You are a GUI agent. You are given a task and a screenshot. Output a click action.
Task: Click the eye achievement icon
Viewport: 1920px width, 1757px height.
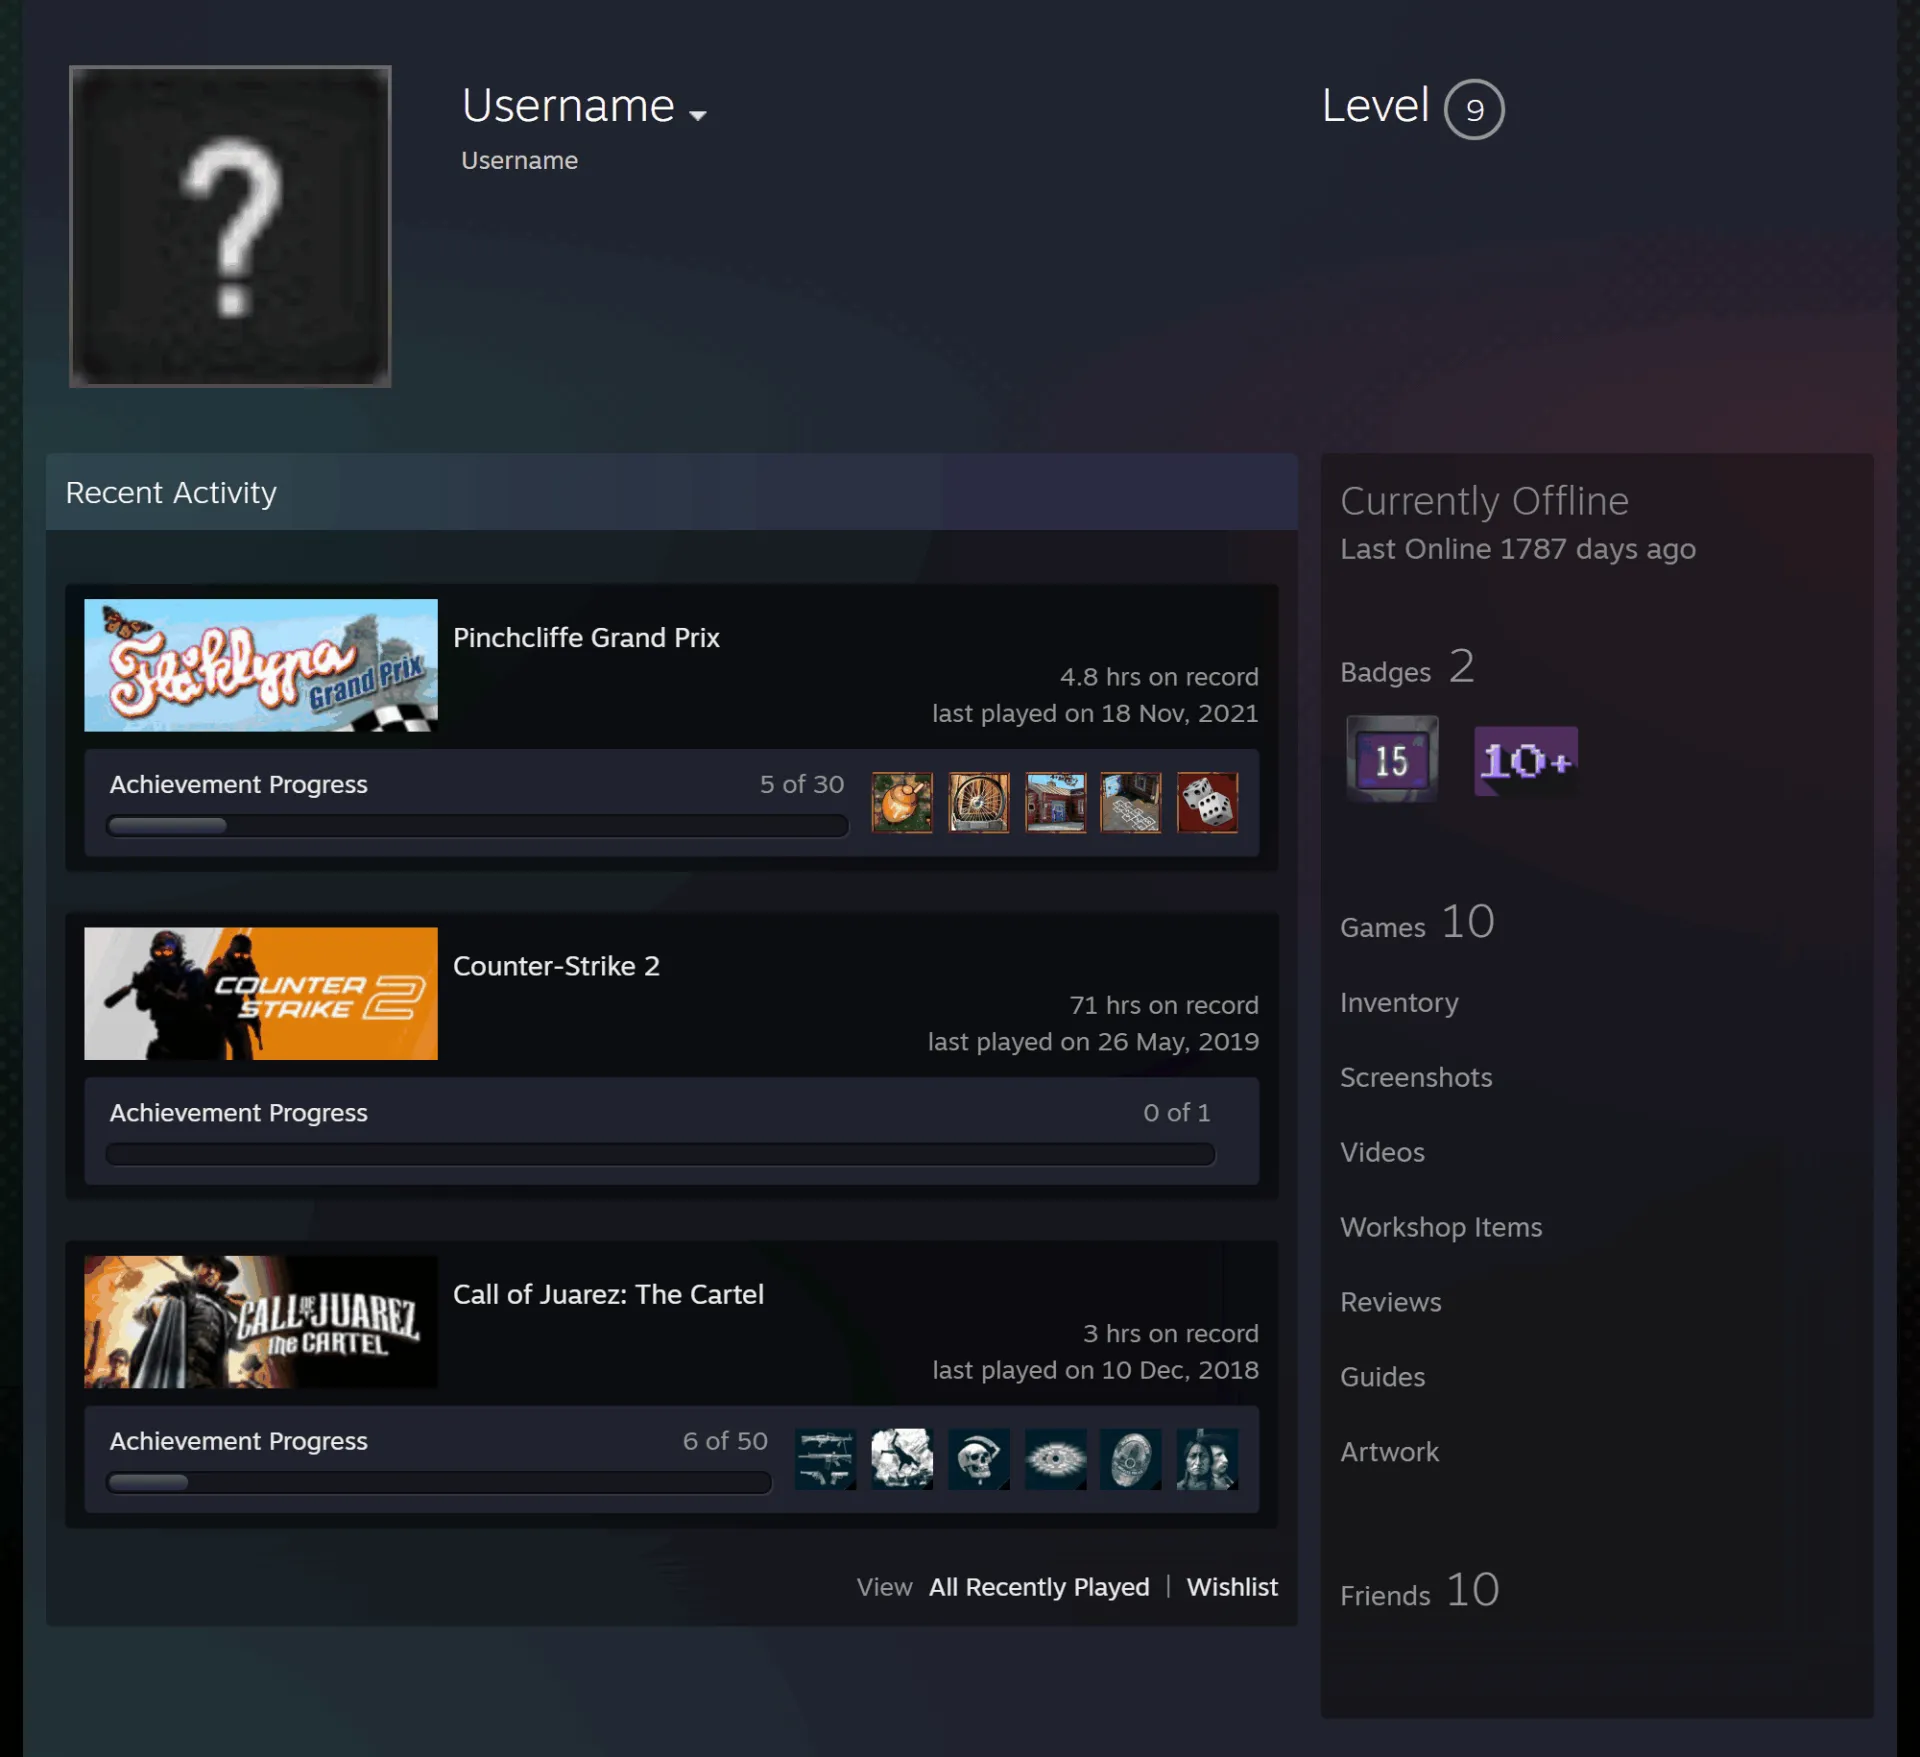click(1055, 1459)
